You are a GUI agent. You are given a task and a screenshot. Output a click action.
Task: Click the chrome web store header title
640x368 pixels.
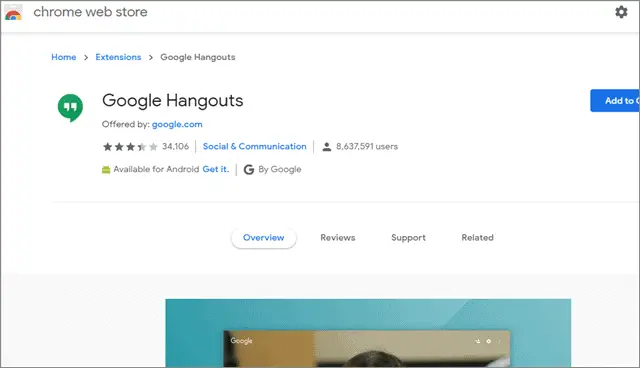[90, 12]
